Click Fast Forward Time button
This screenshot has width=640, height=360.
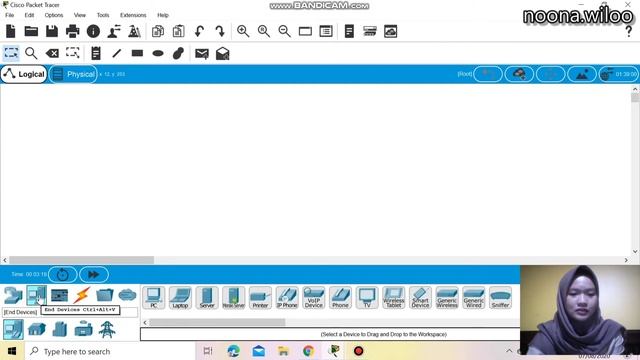click(x=94, y=274)
